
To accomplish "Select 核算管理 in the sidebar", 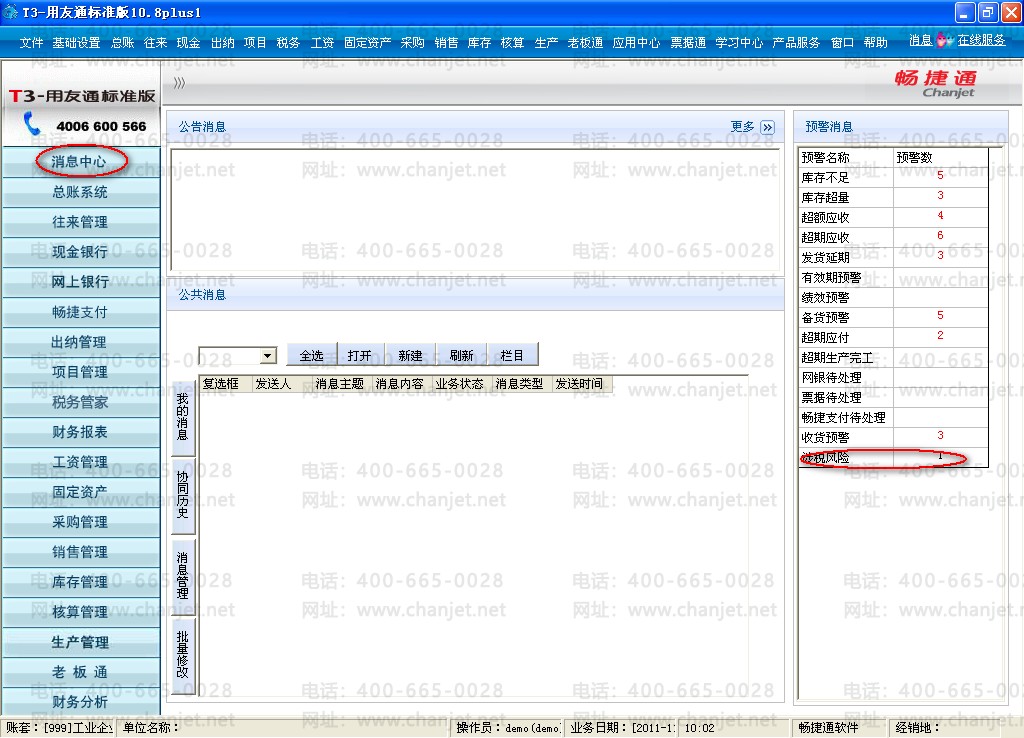I will click(x=81, y=612).
